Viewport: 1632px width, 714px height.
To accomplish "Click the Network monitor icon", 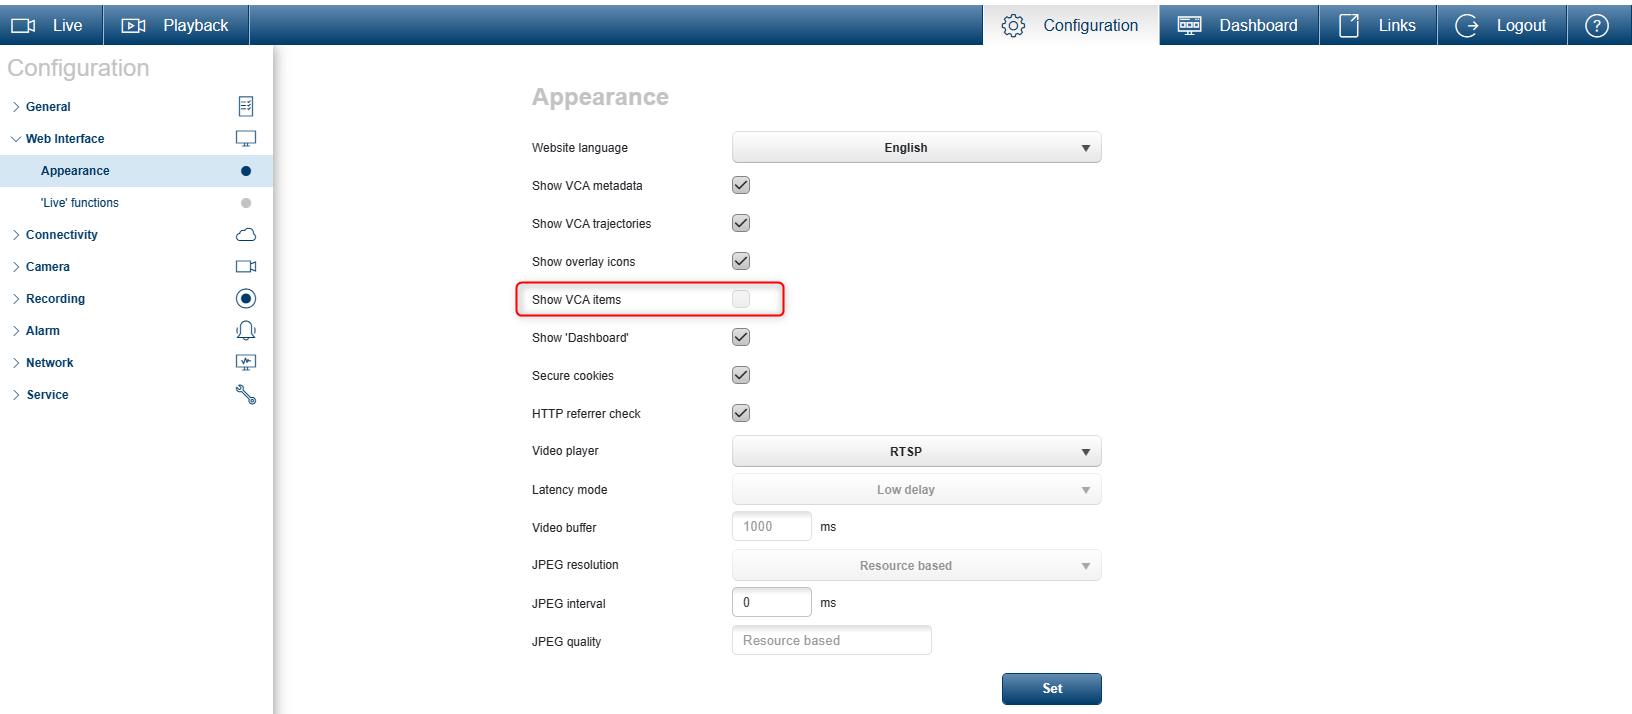I will click(x=246, y=362).
